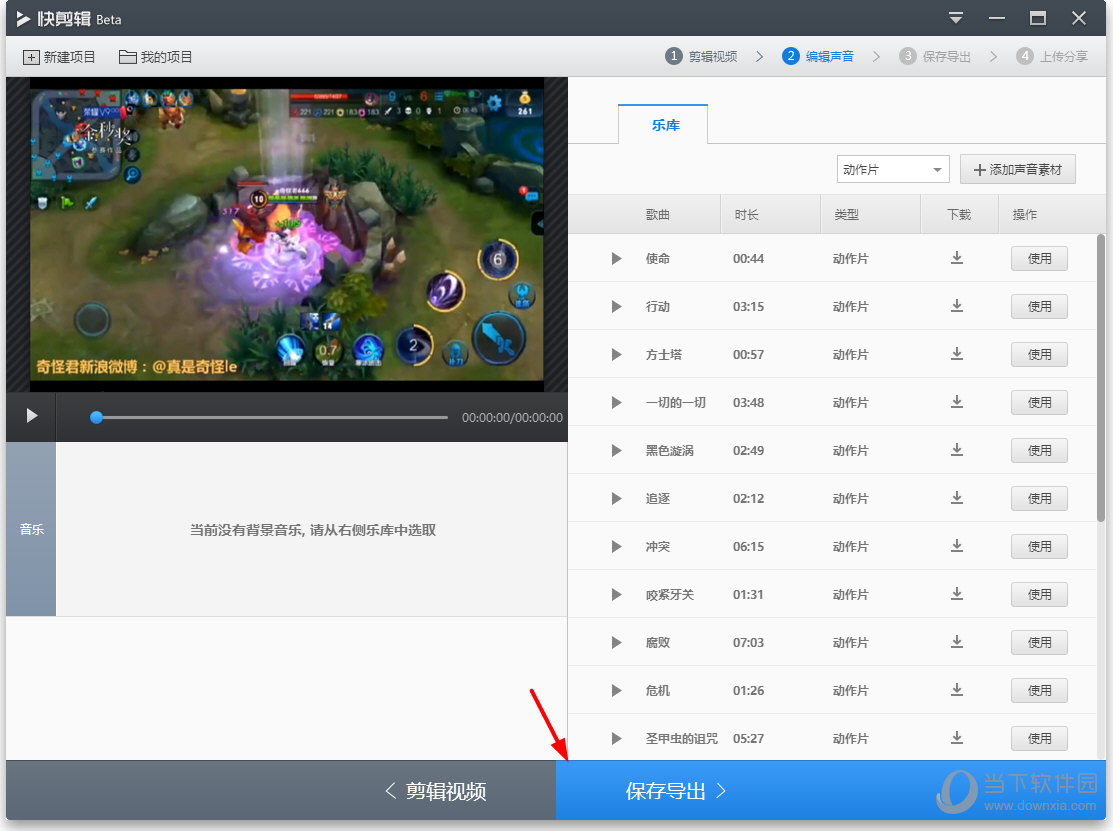The image size is (1113, 831).
Task: Click the 歌曲 column header
Action: coord(657,214)
